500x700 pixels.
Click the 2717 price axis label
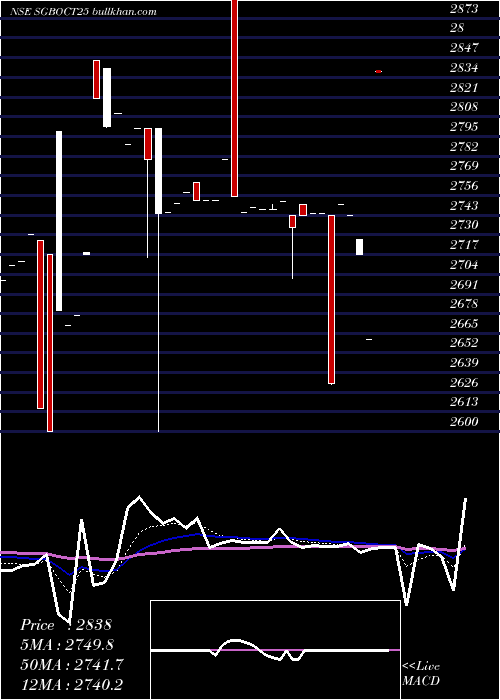(x=464, y=245)
